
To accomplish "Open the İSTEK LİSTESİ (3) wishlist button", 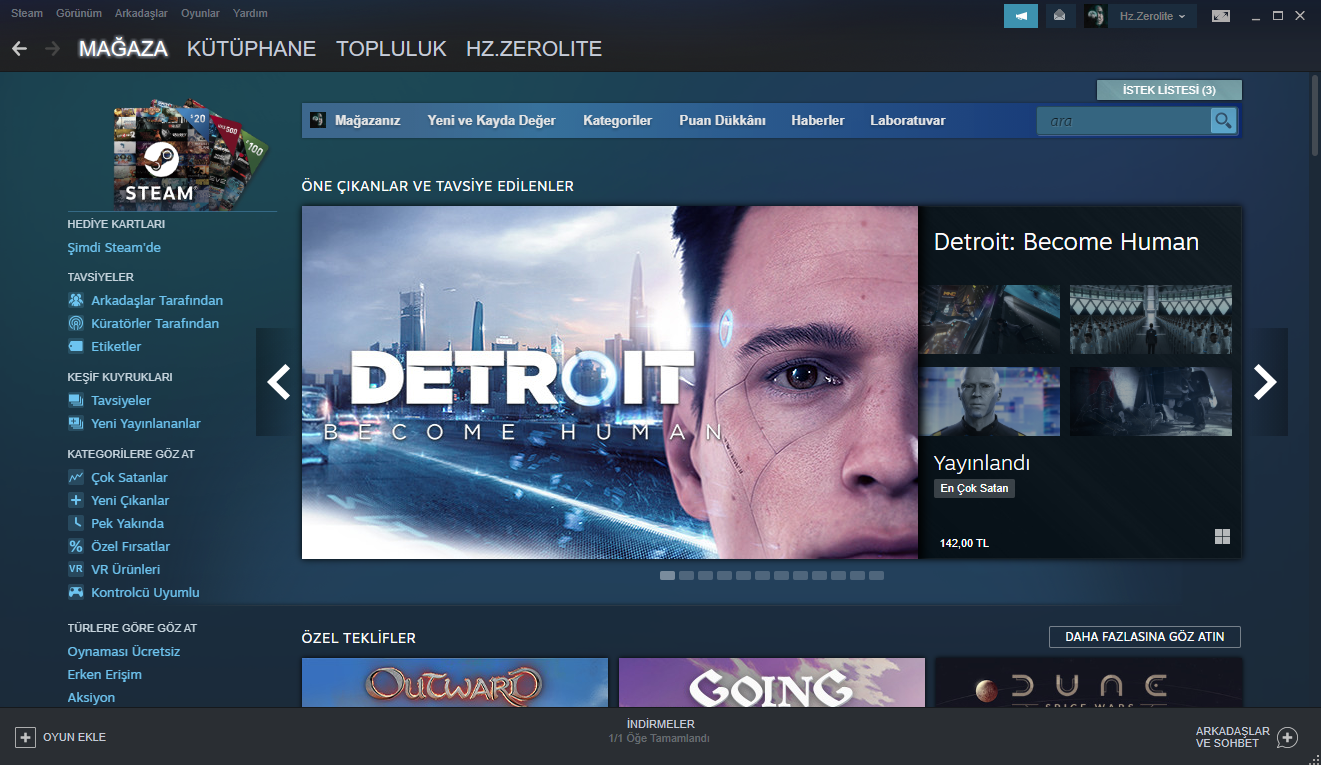I will (x=1169, y=90).
